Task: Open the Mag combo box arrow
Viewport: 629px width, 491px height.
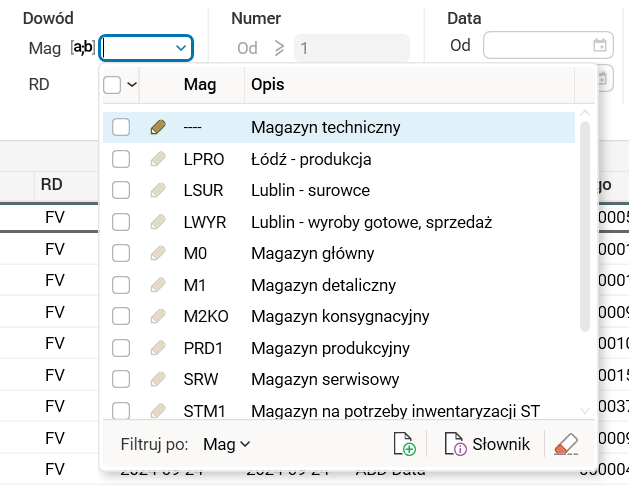Action: tap(181, 47)
